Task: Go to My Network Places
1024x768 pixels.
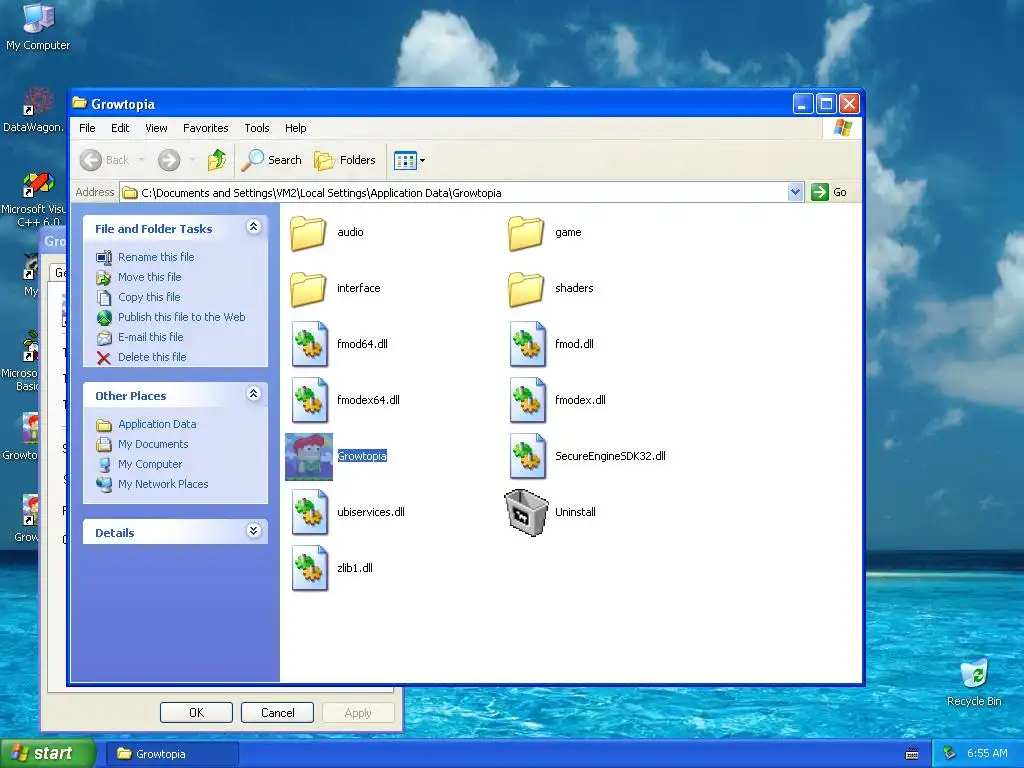Action: 163,485
